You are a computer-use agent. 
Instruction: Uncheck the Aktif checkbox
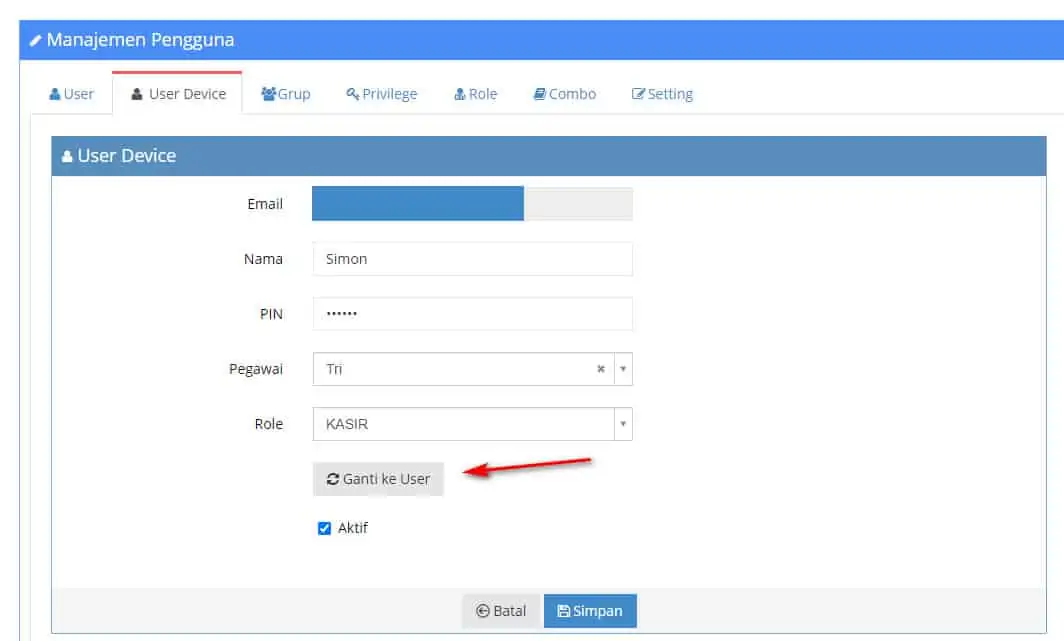324,528
